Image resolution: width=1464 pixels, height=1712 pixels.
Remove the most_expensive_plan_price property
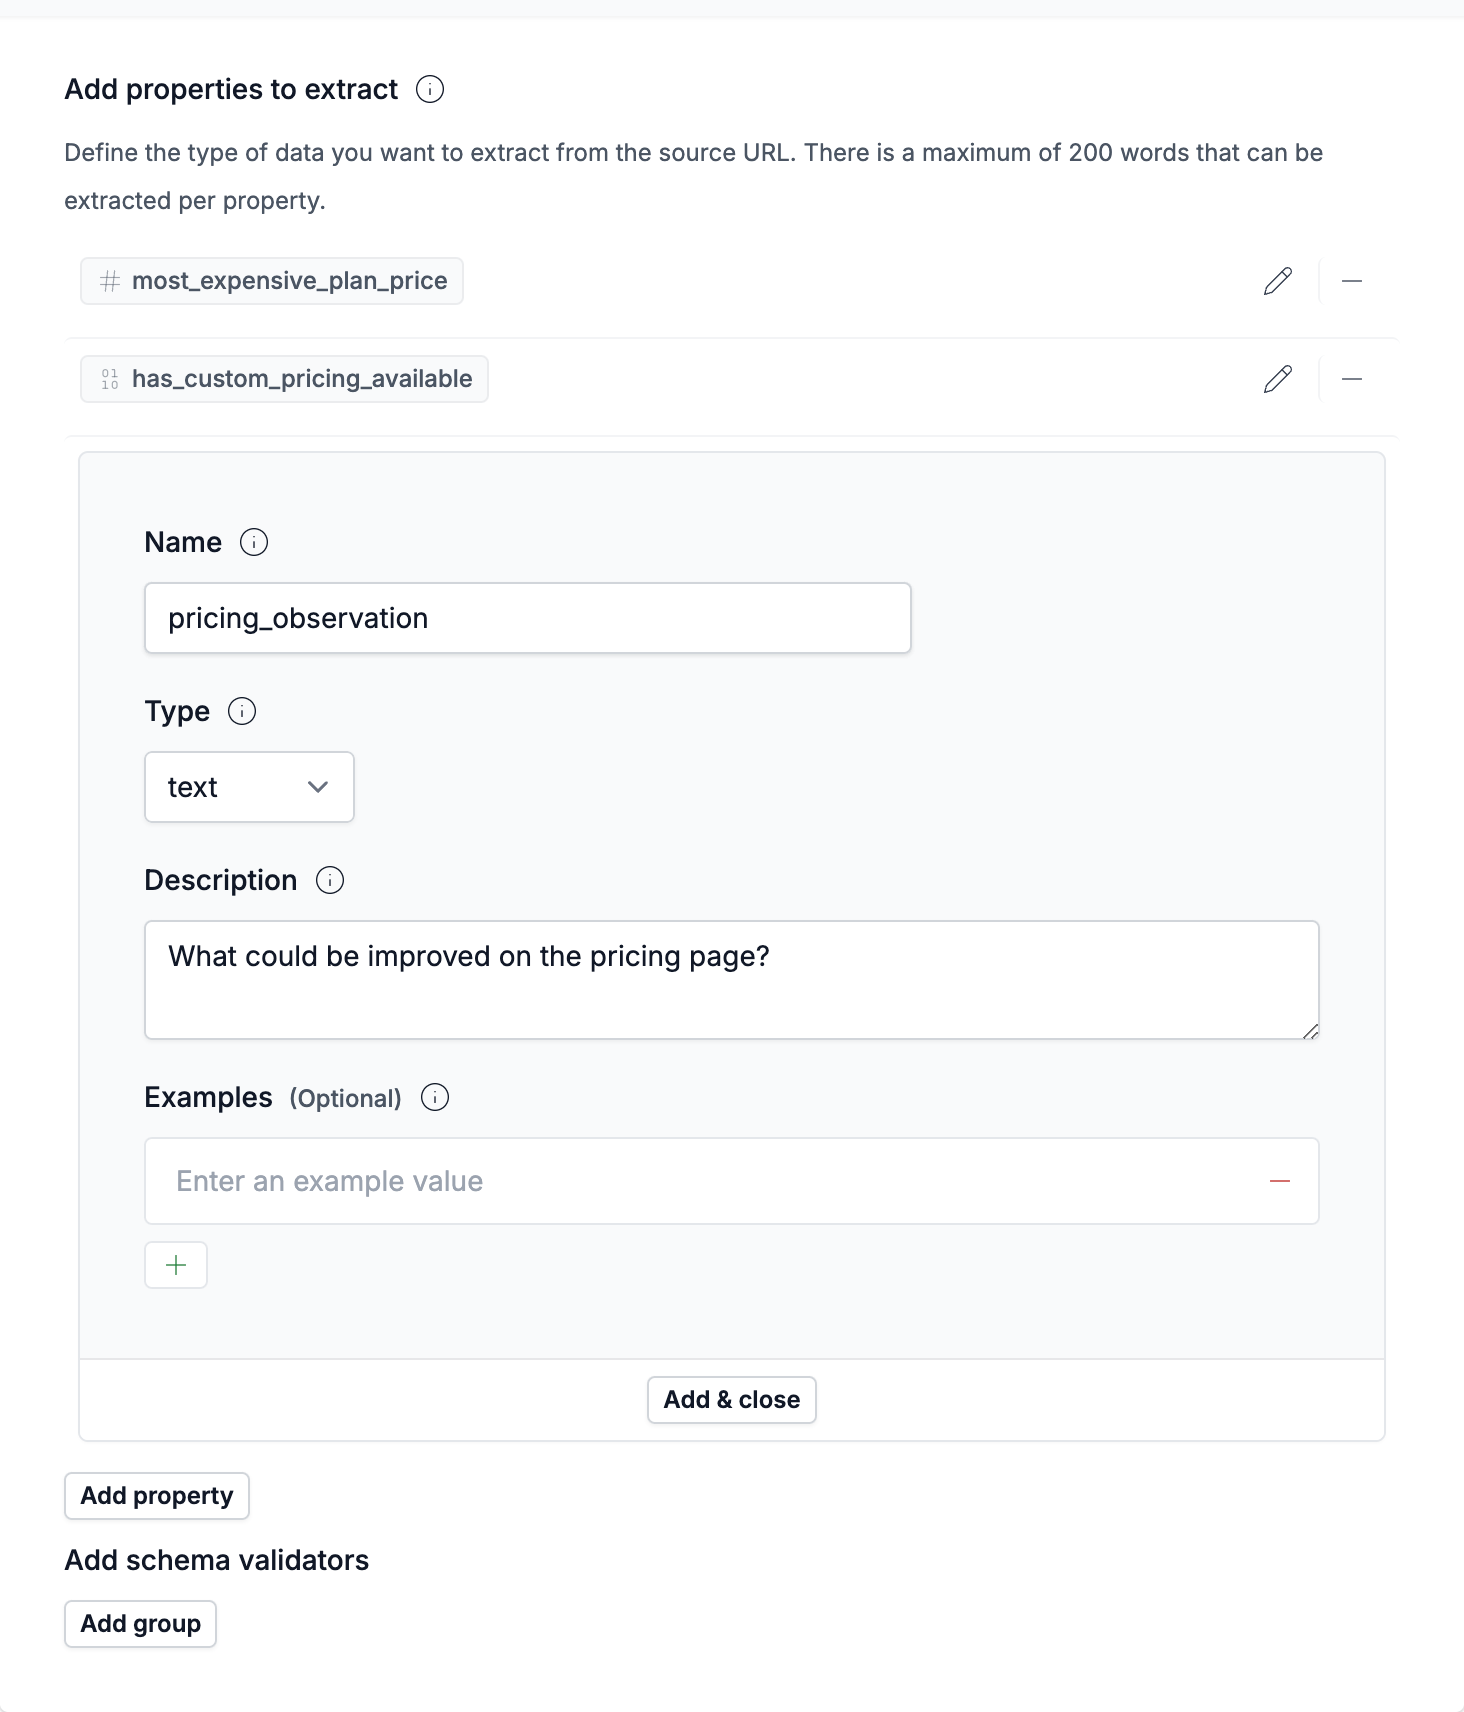point(1351,281)
